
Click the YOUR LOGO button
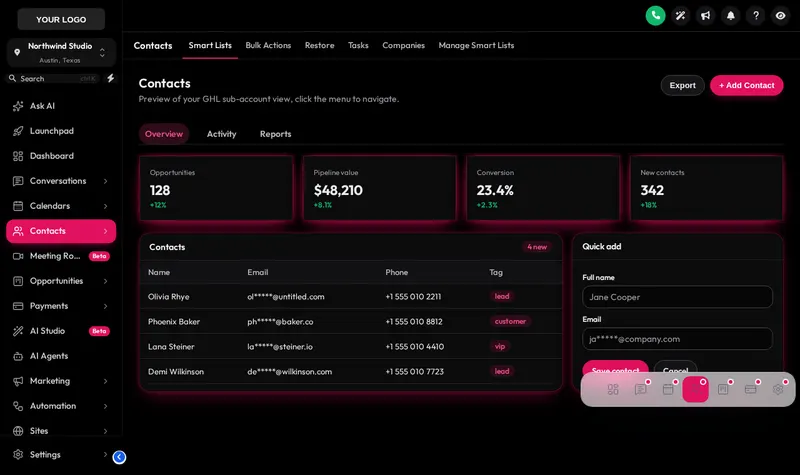pyautogui.click(x=61, y=19)
